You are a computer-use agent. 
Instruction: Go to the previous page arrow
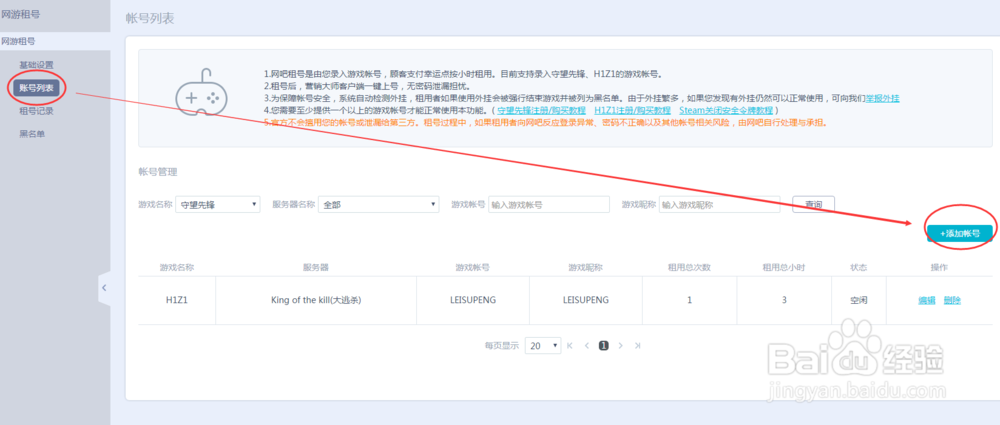click(x=587, y=346)
